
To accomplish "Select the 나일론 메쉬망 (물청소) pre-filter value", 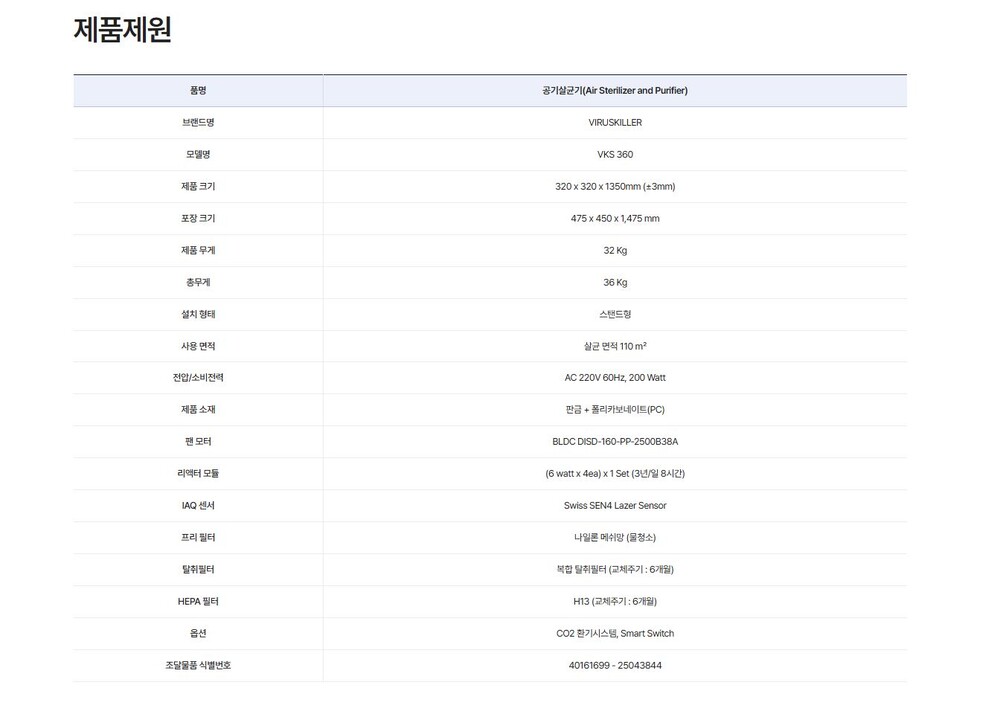I will (614, 537).
